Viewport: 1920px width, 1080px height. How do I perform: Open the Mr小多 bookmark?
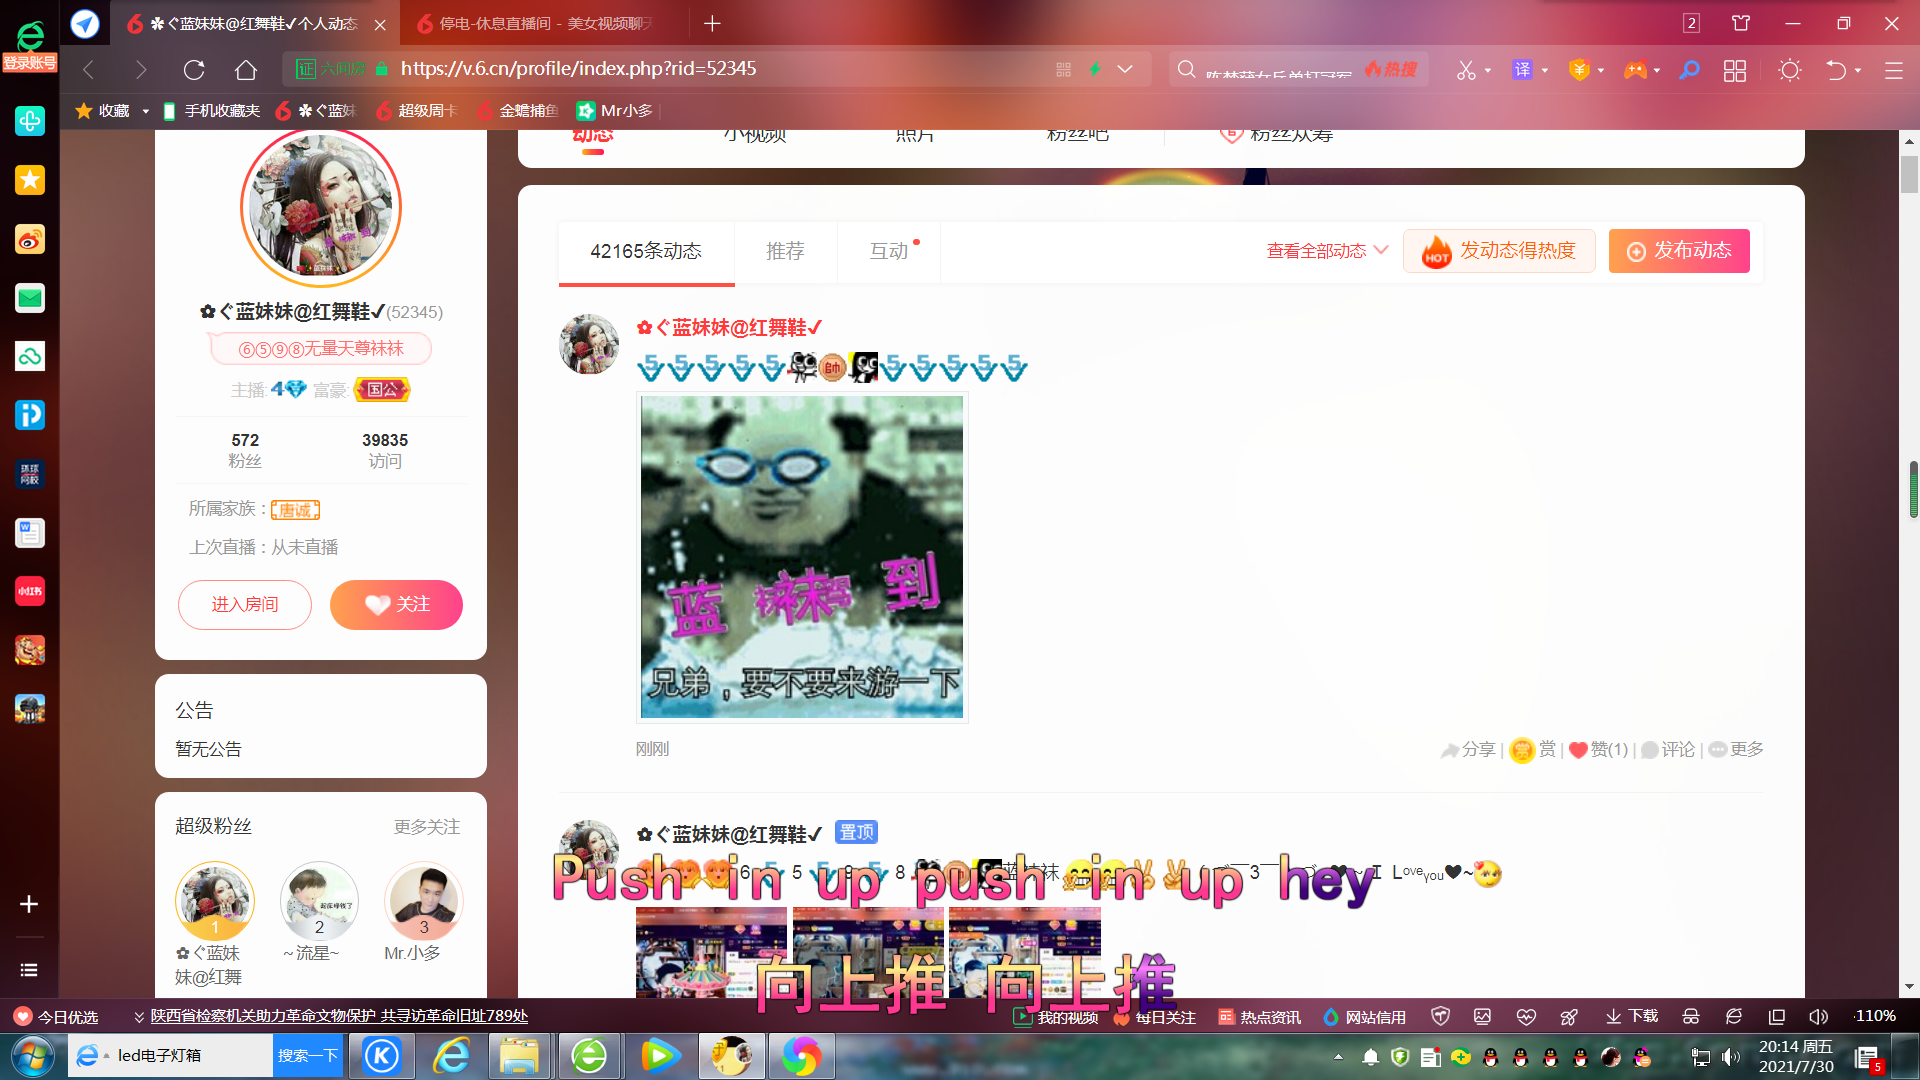(615, 111)
